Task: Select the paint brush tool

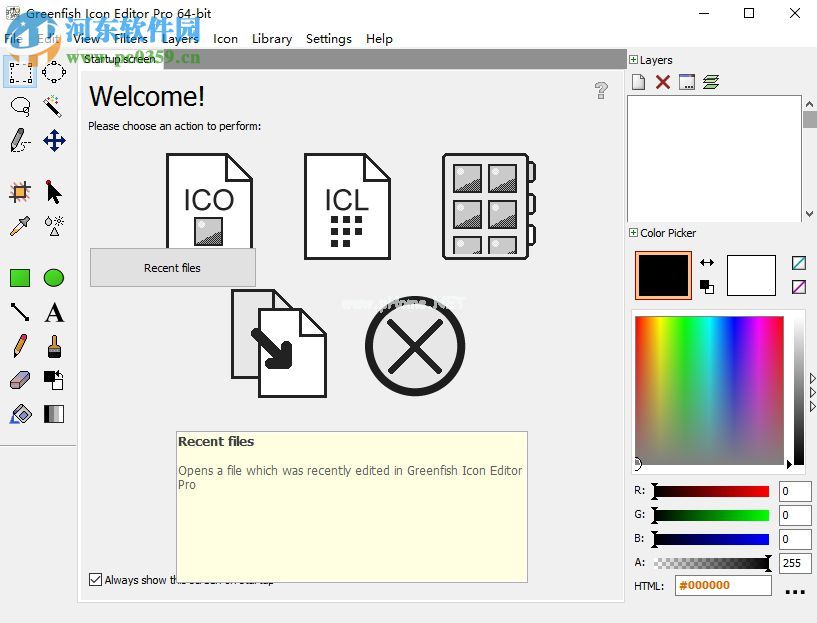Action: click(54, 346)
